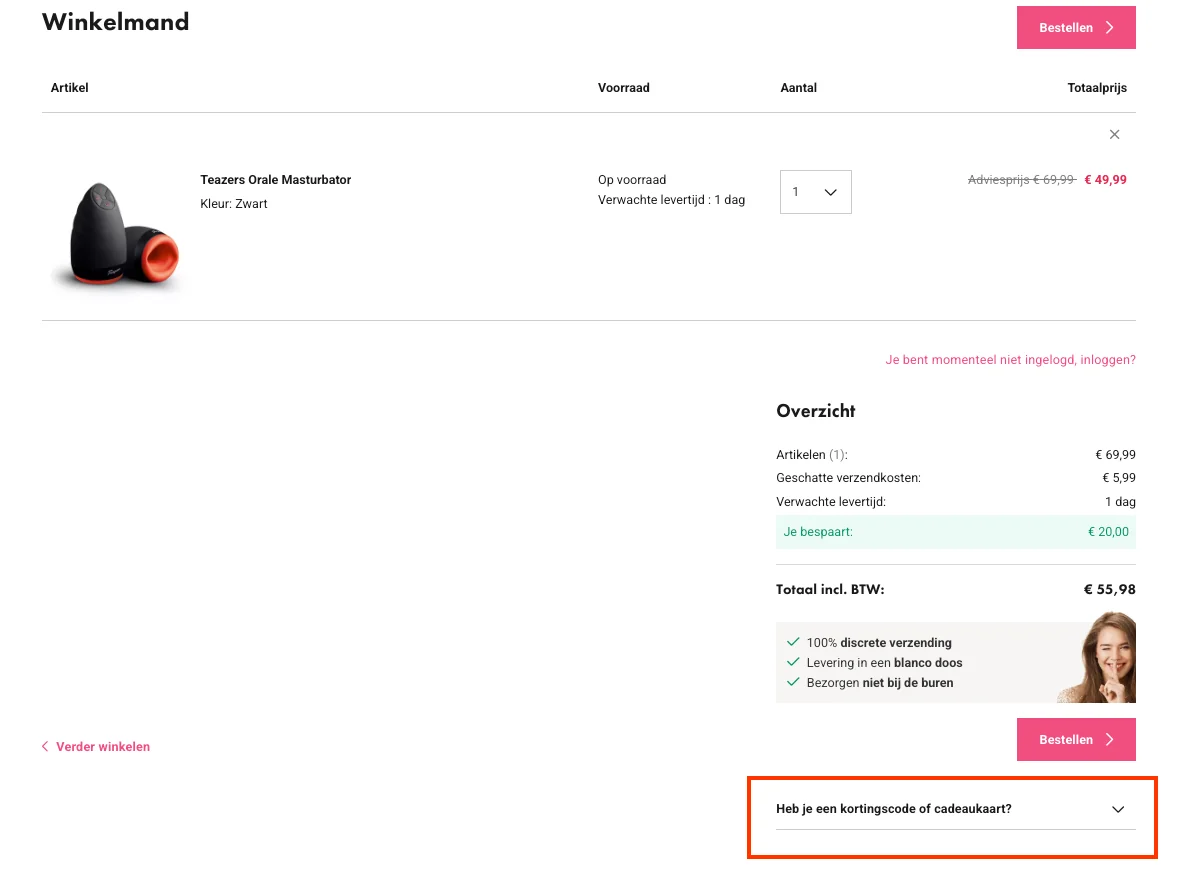Click the chevron on the quantity selector
The width and height of the screenshot is (1191, 873).
click(x=830, y=192)
